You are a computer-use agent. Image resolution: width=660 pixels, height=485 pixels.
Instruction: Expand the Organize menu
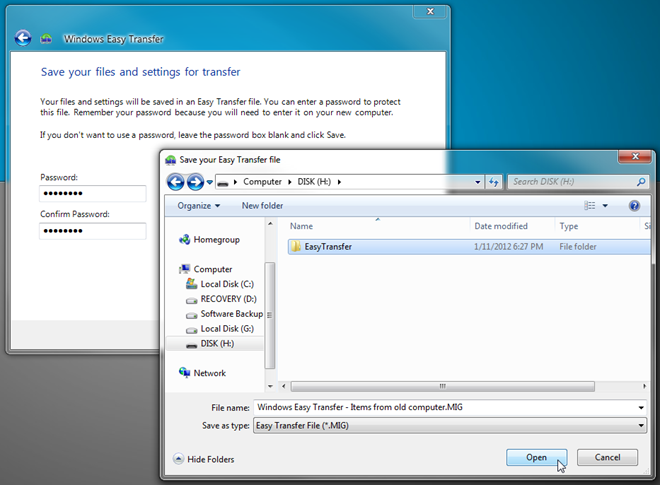point(199,205)
